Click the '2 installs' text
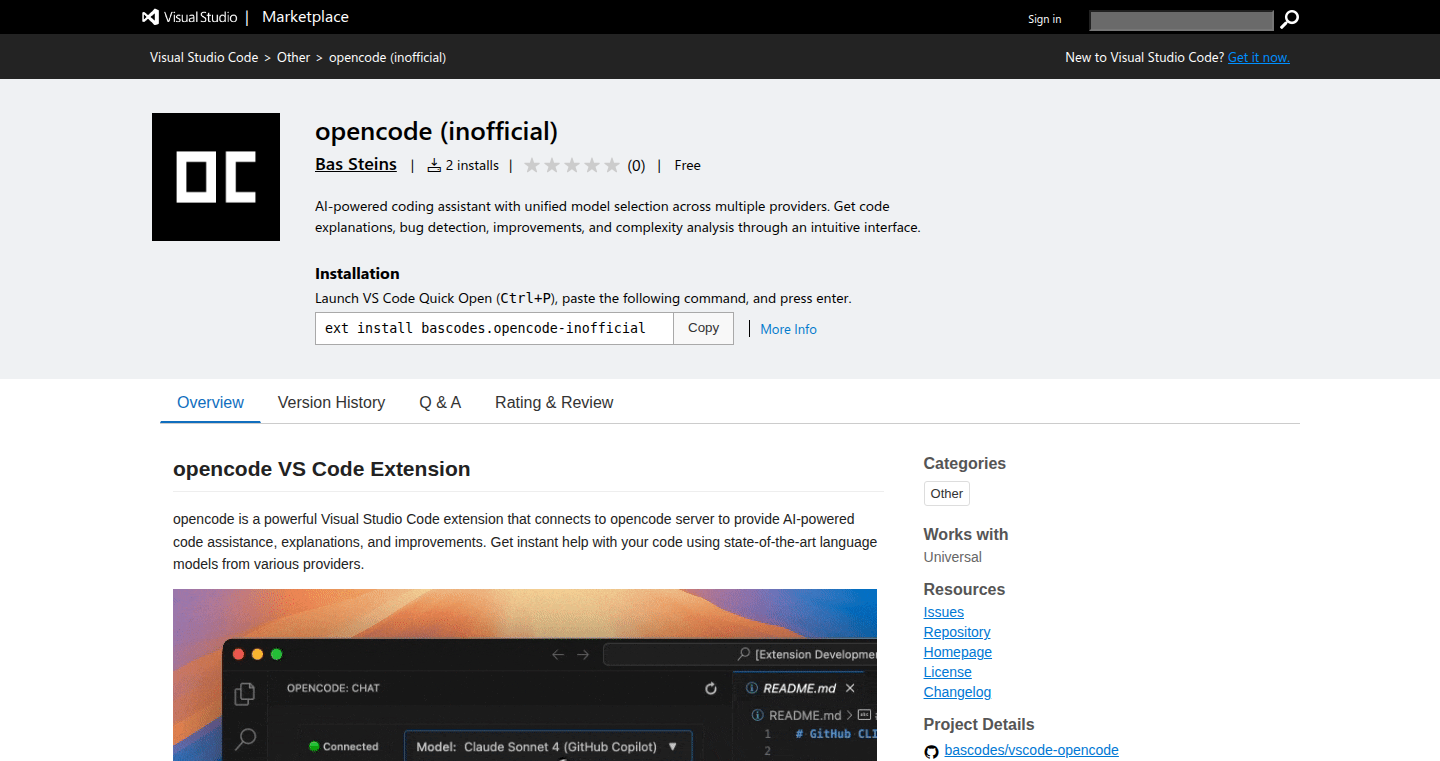 pyautogui.click(x=472, y=166)
